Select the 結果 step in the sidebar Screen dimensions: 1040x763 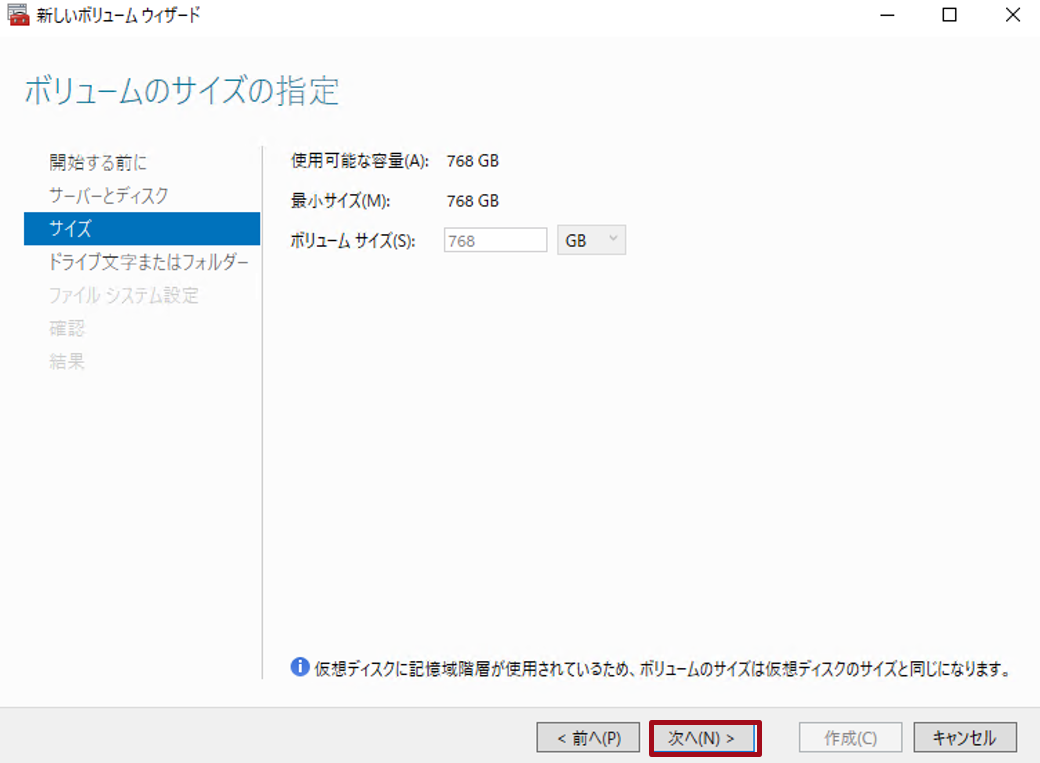tap(66, 362)
